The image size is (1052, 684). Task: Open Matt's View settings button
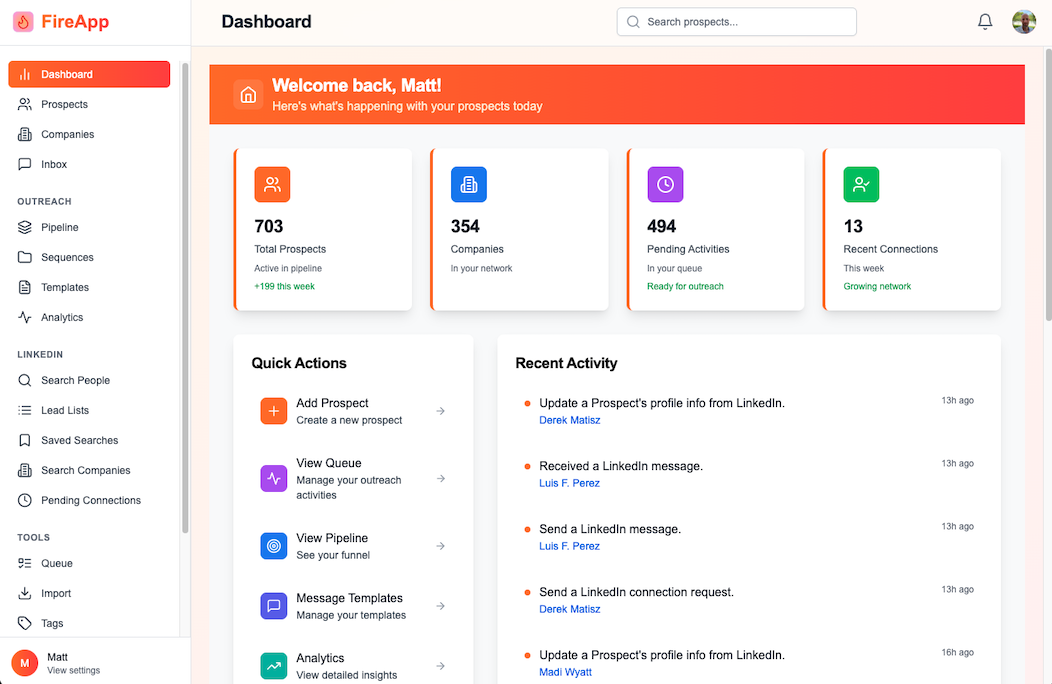coord(73,670)
